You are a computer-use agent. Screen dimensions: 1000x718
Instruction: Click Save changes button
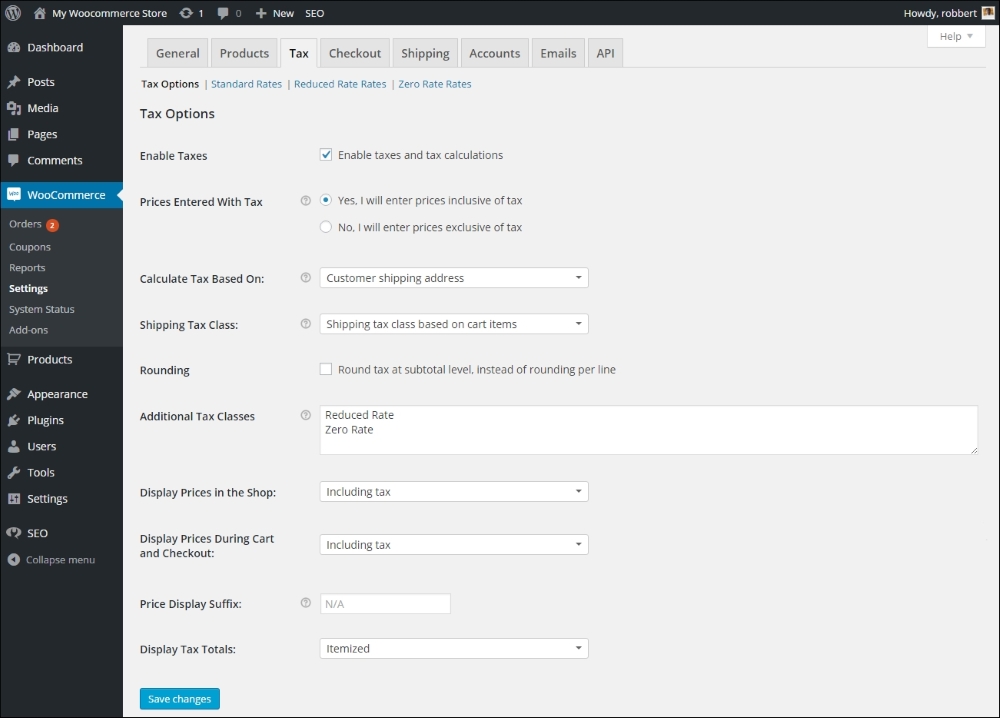tap(180, 699)
